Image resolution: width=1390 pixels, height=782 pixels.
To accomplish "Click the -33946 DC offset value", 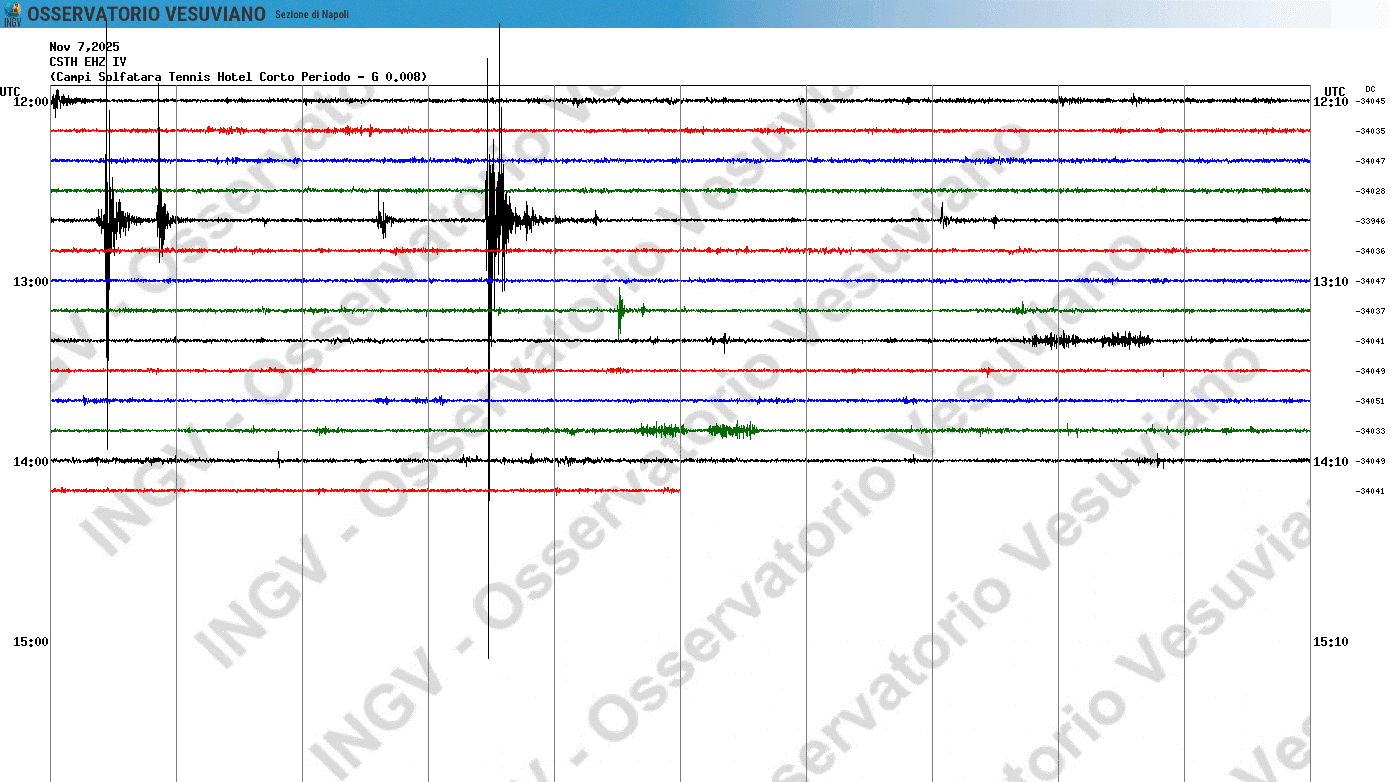I will point(1370,221).
